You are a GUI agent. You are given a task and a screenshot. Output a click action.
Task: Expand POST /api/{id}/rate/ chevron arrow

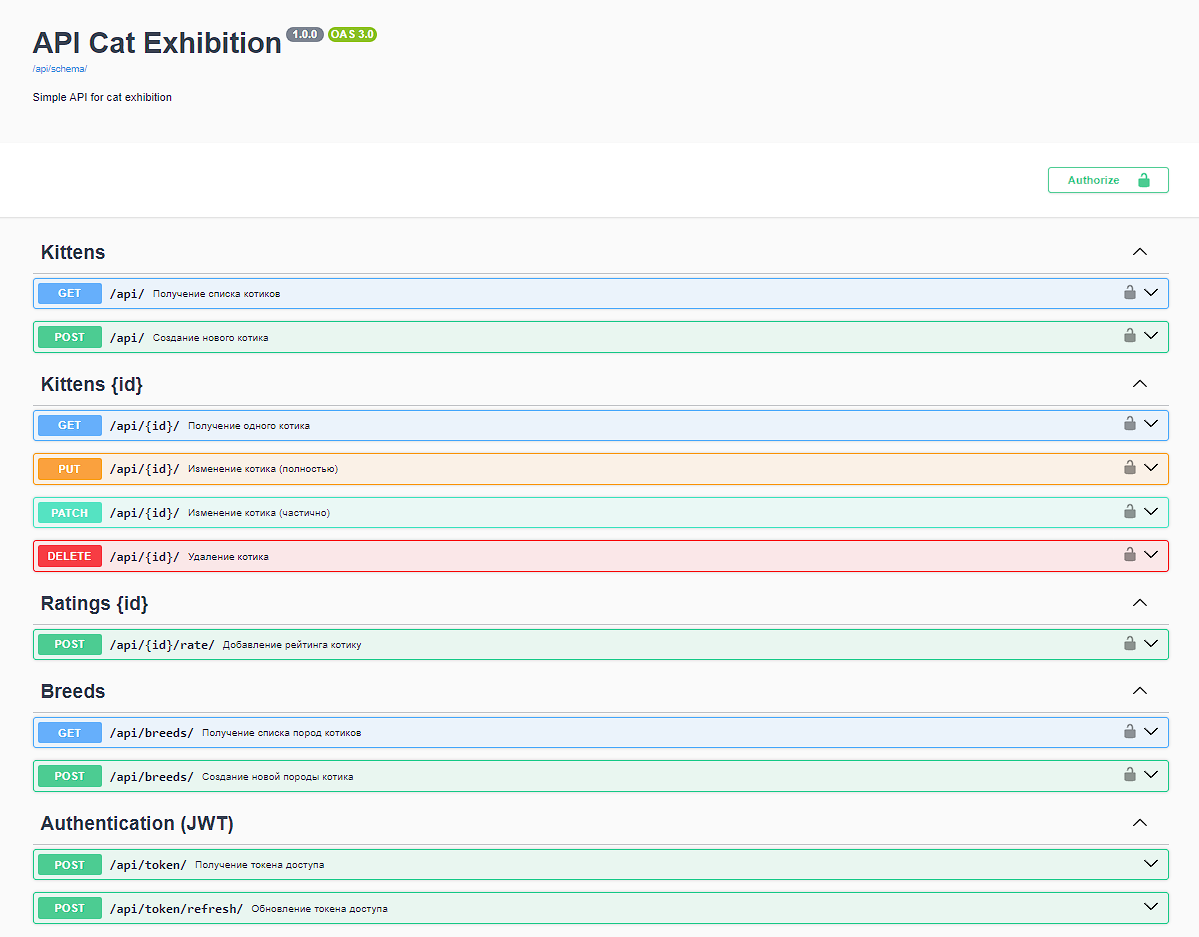1151,643
